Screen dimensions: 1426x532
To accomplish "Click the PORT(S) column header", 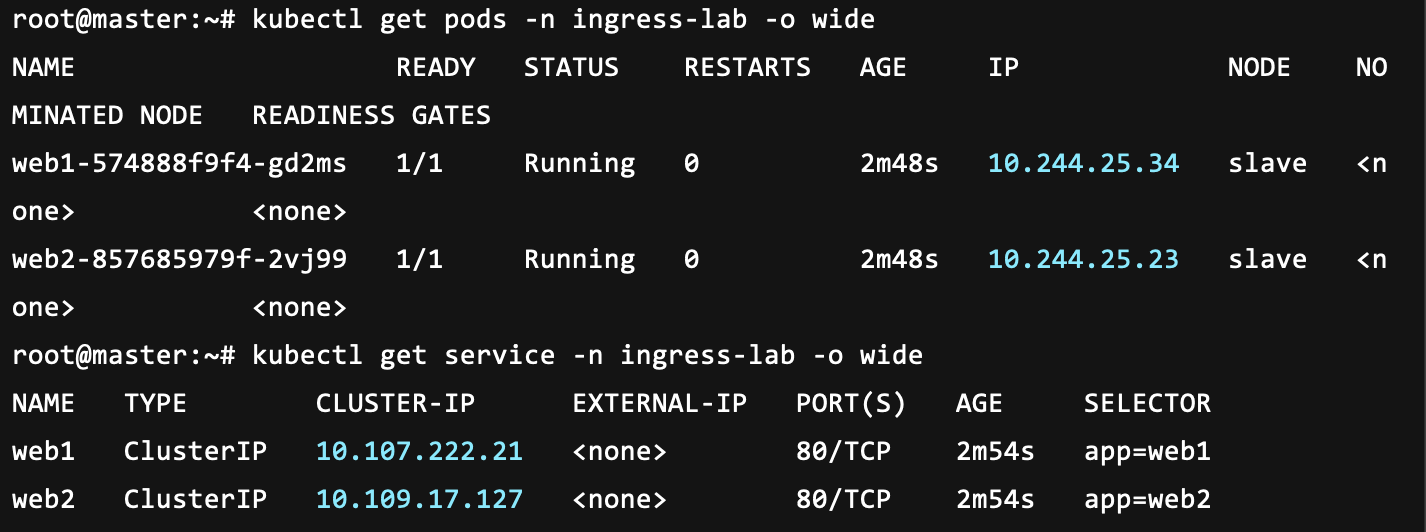I will pos(851,403).
